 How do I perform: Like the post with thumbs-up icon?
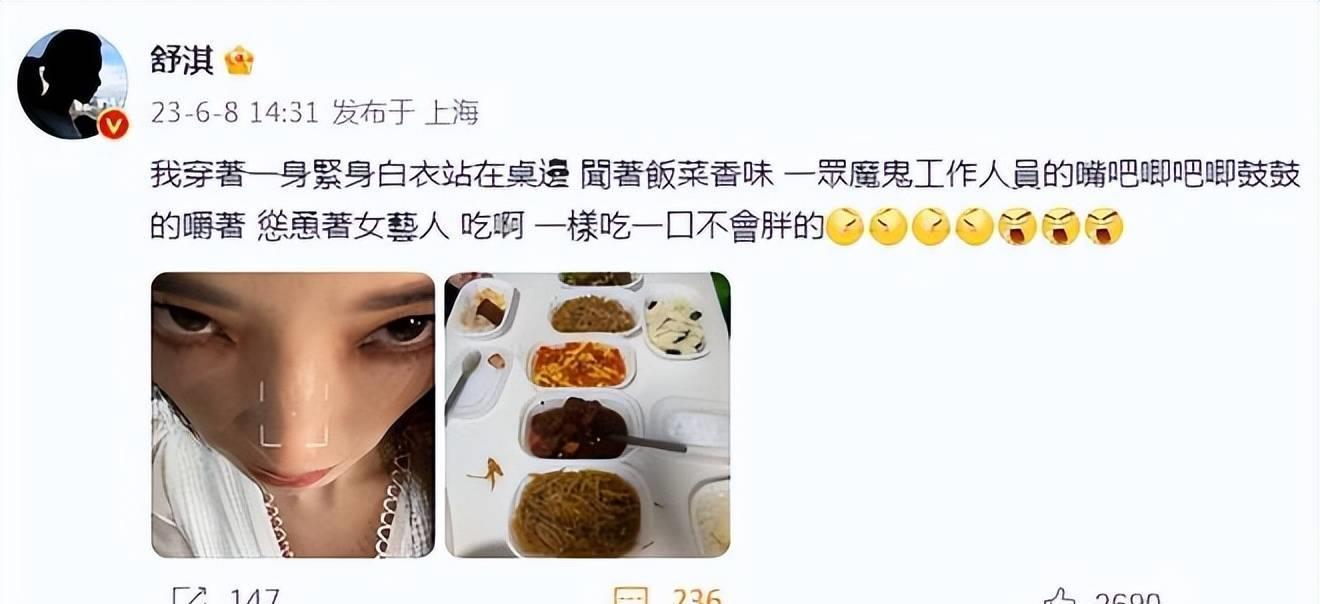1062,597
